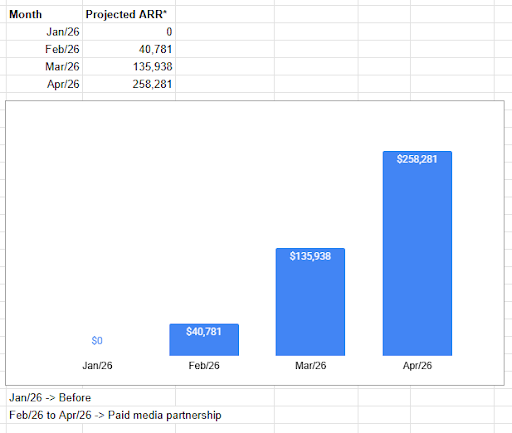The width and height of the screenshot is (512, 433).
Task: Click the Jan/26 month cell
Action: pyautogui.click(x=44, y=32)
